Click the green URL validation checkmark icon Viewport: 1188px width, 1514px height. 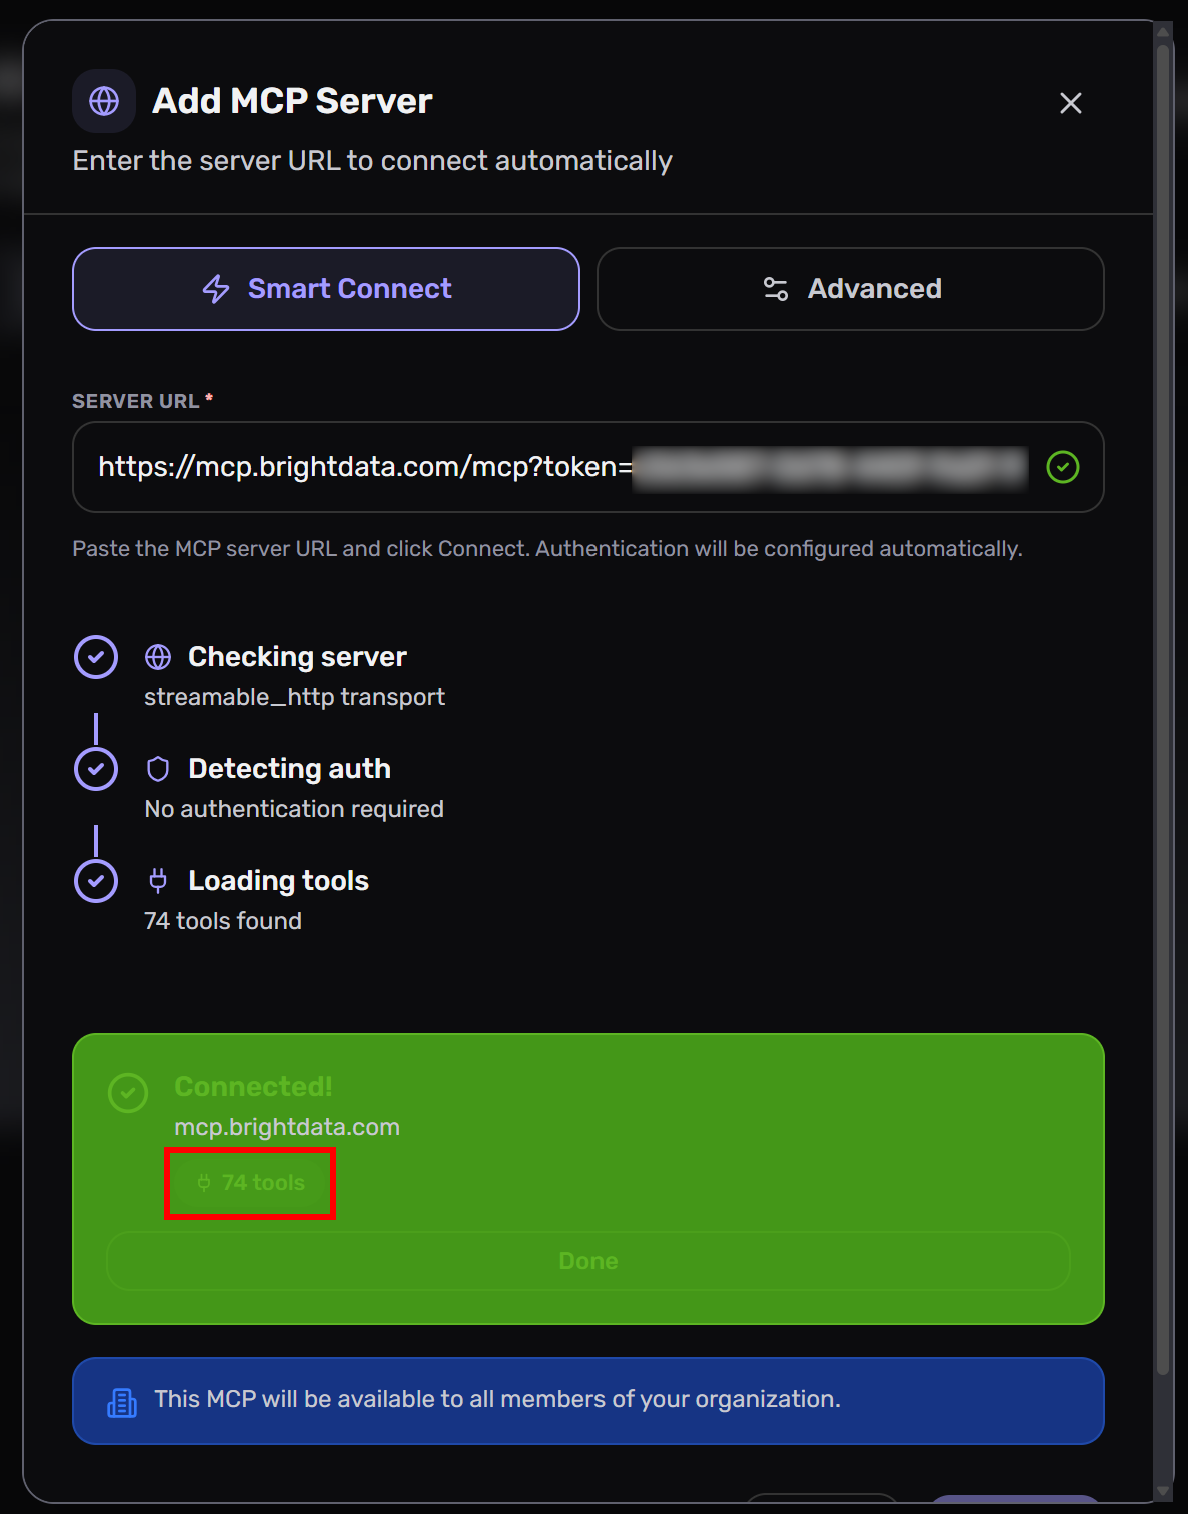click(x=1063, y=467)
